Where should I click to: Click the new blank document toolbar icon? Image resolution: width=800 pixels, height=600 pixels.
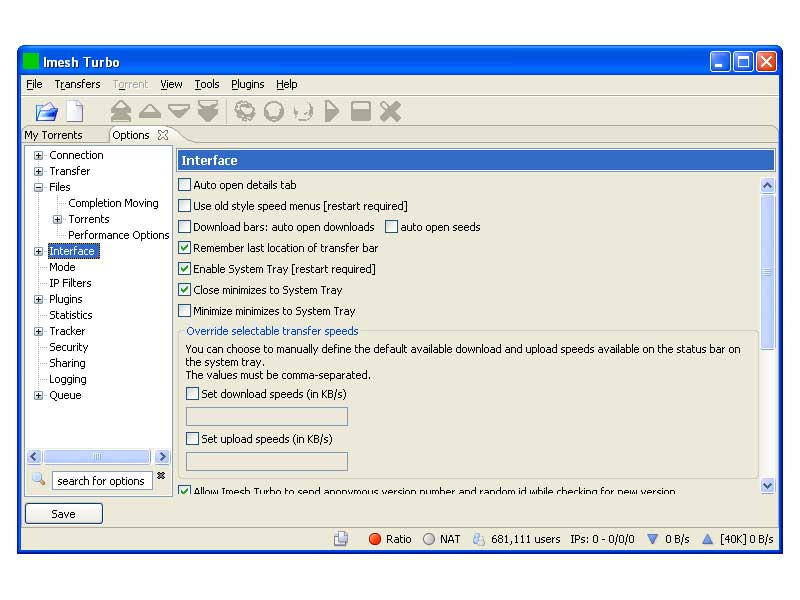[x=75, y=112]
